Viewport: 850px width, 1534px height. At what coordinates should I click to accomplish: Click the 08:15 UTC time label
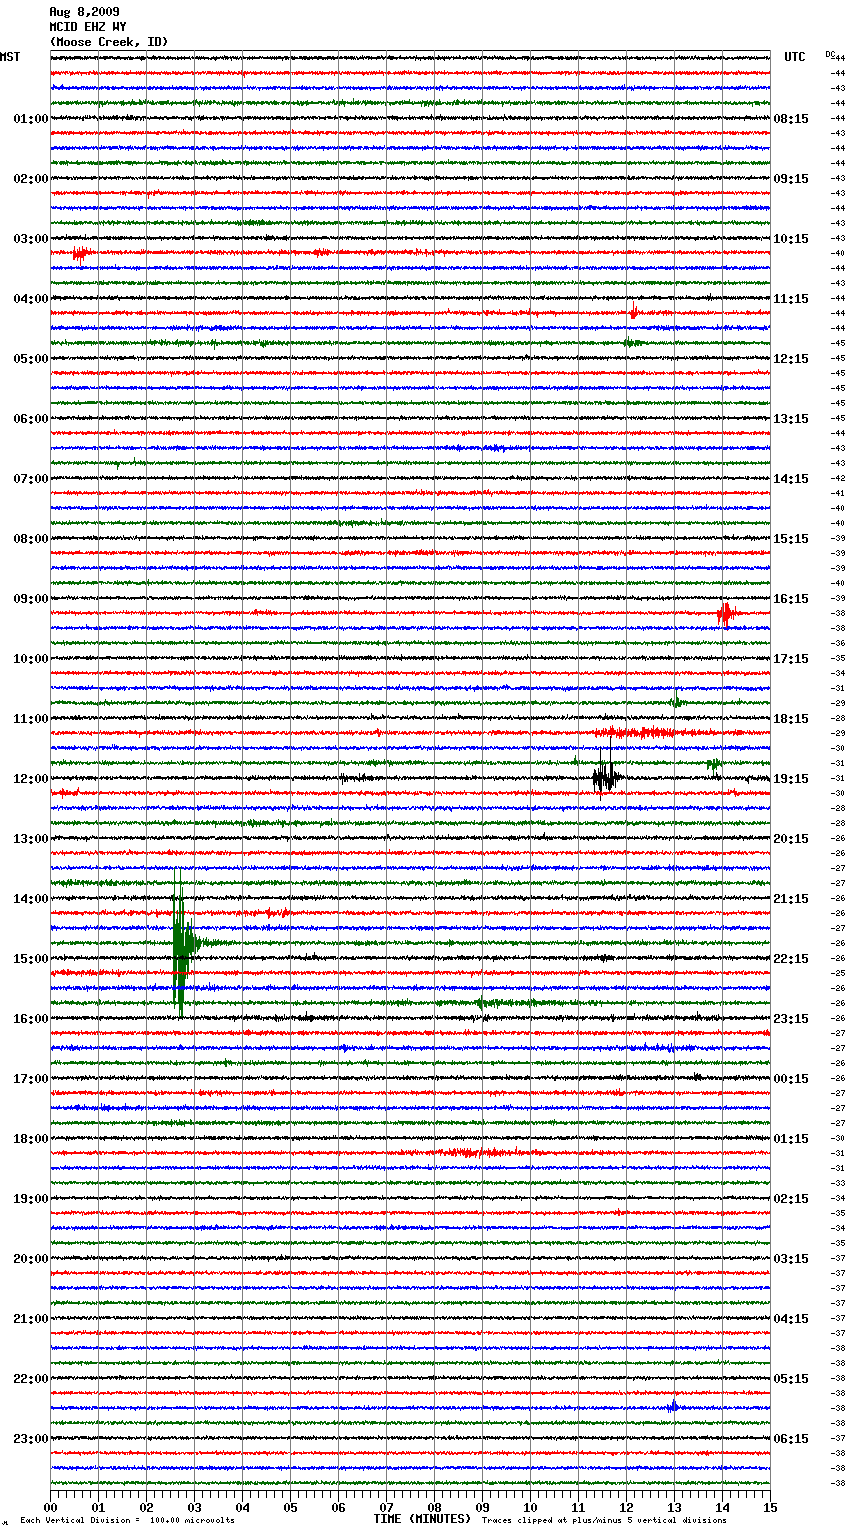791,119
